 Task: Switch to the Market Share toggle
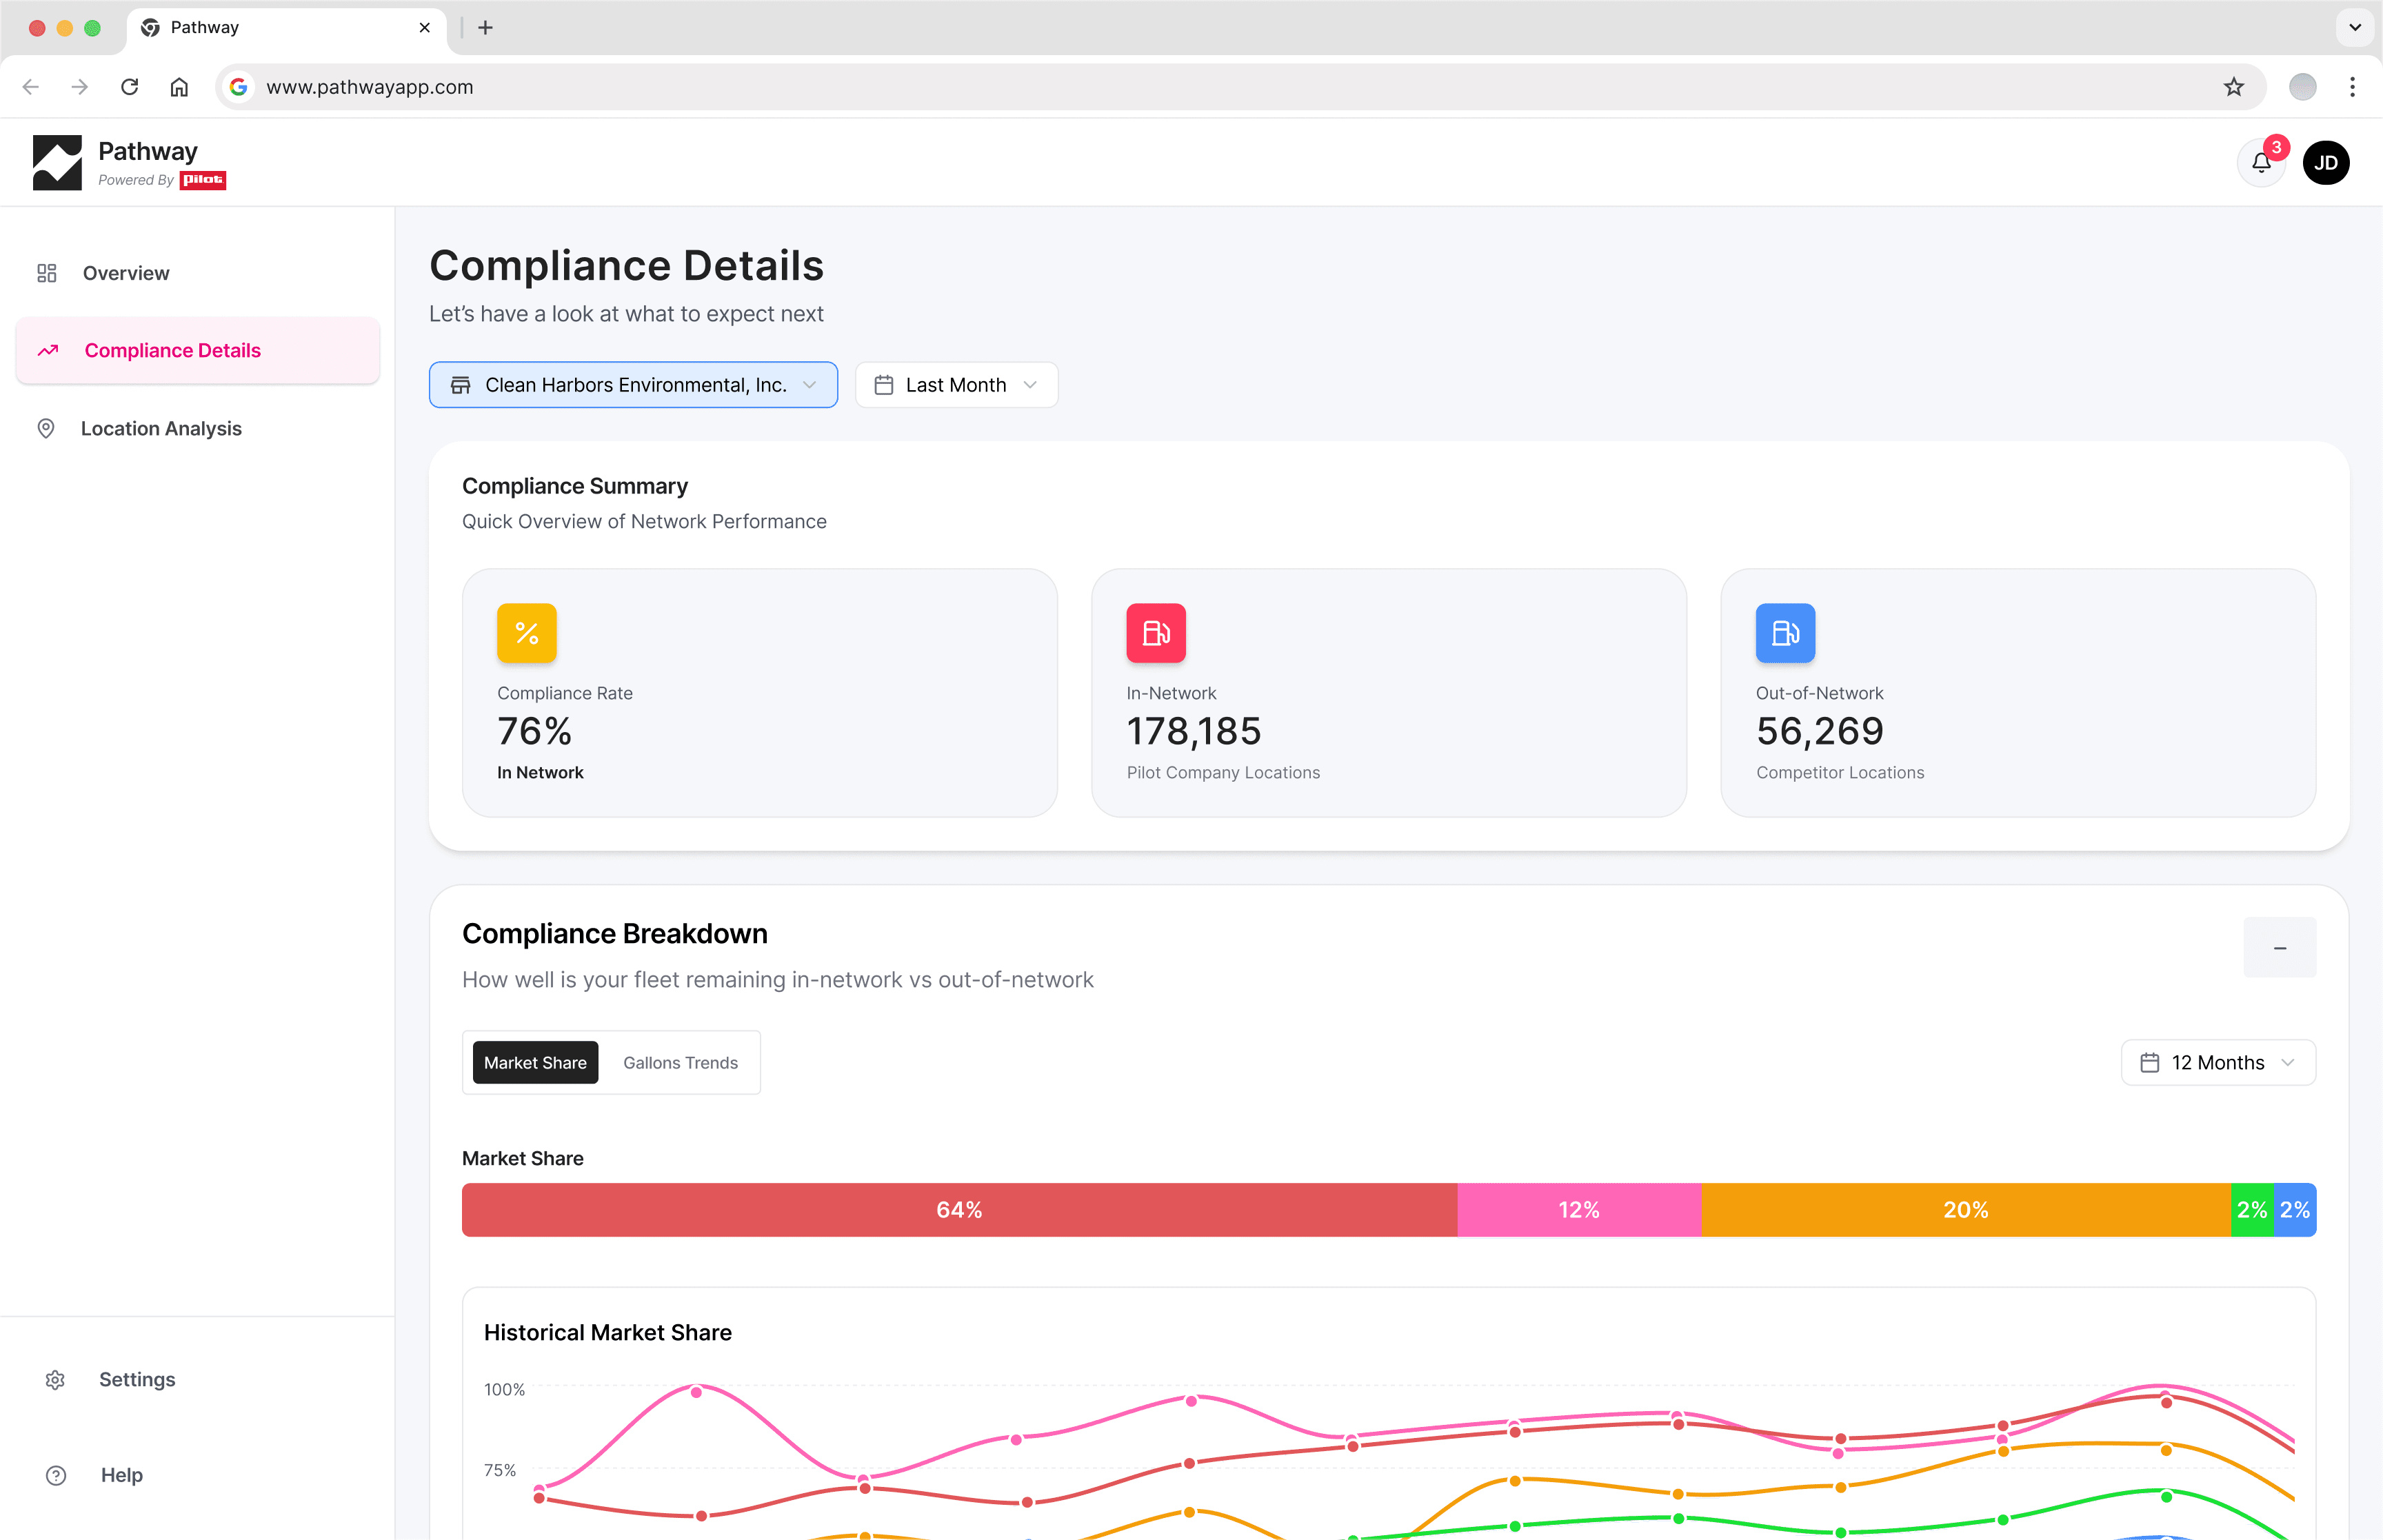[x=535, y=1062]
